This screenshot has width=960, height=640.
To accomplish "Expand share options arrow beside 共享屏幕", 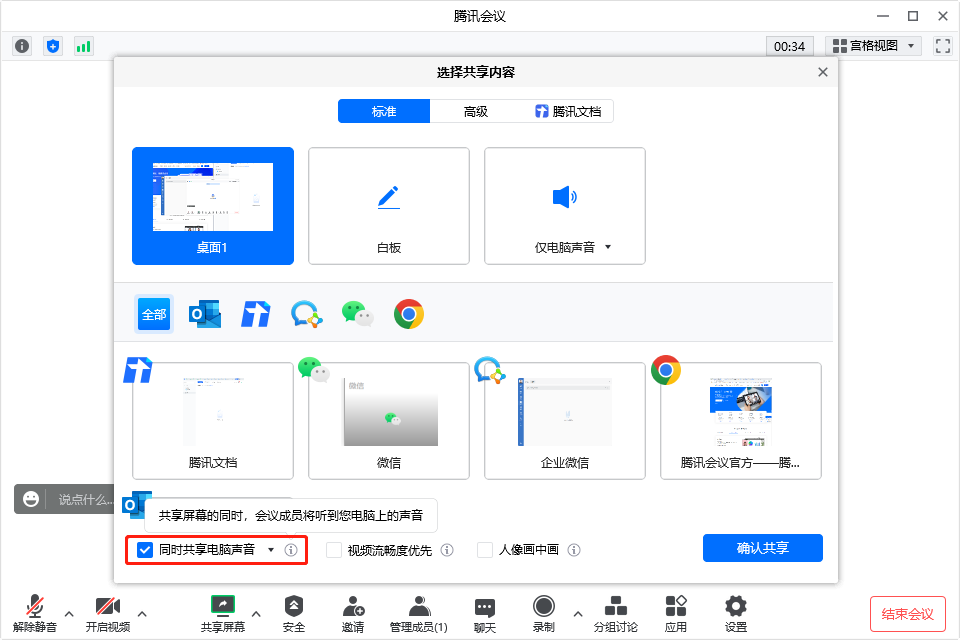I will pyautogui.click(x=257, y=614).
